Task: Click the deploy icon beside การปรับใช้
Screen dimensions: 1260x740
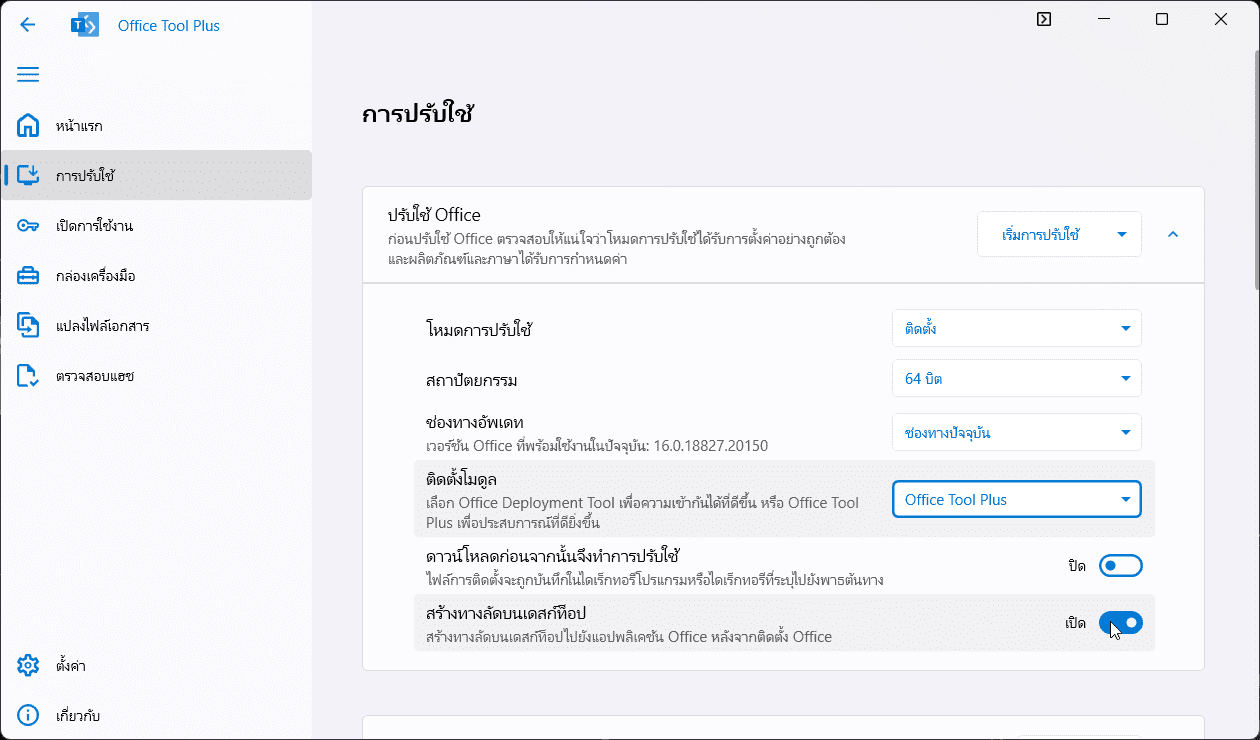Action: (28, 176)
